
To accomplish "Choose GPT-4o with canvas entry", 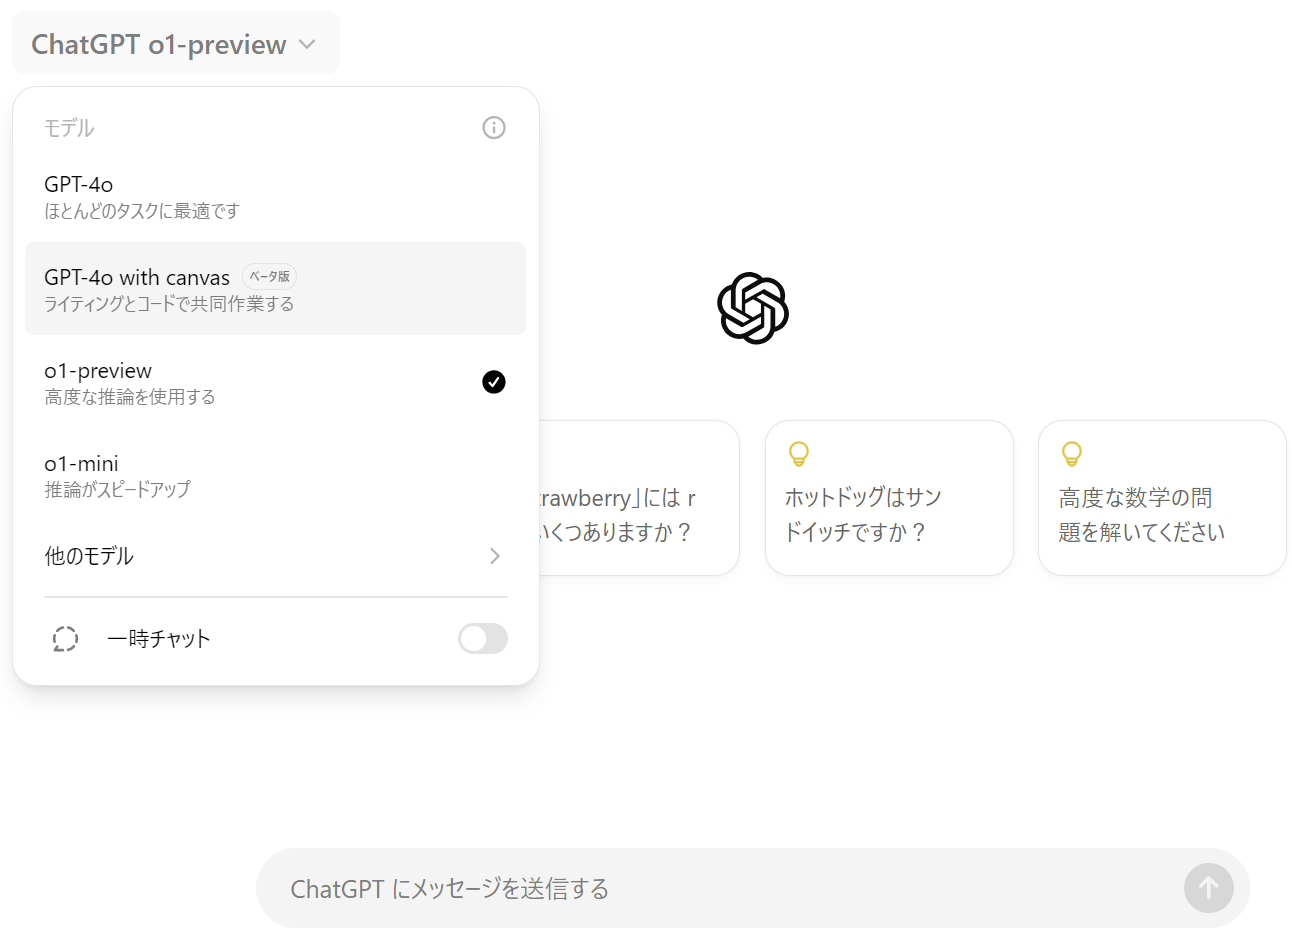I will [x=275, y=289].
